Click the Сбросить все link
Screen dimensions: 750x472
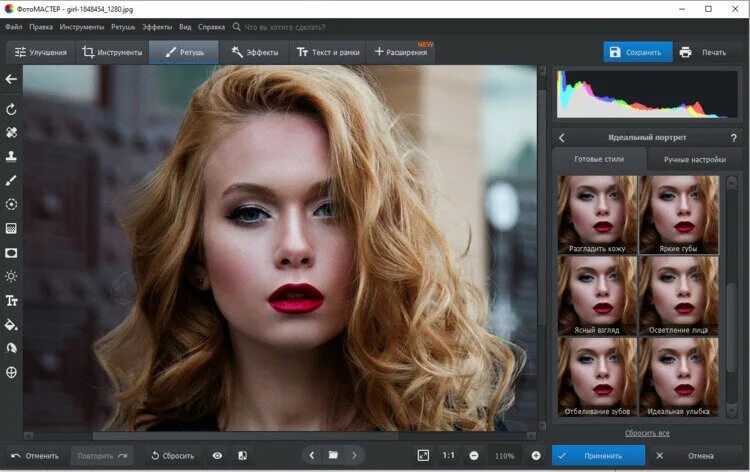point(647,433)
